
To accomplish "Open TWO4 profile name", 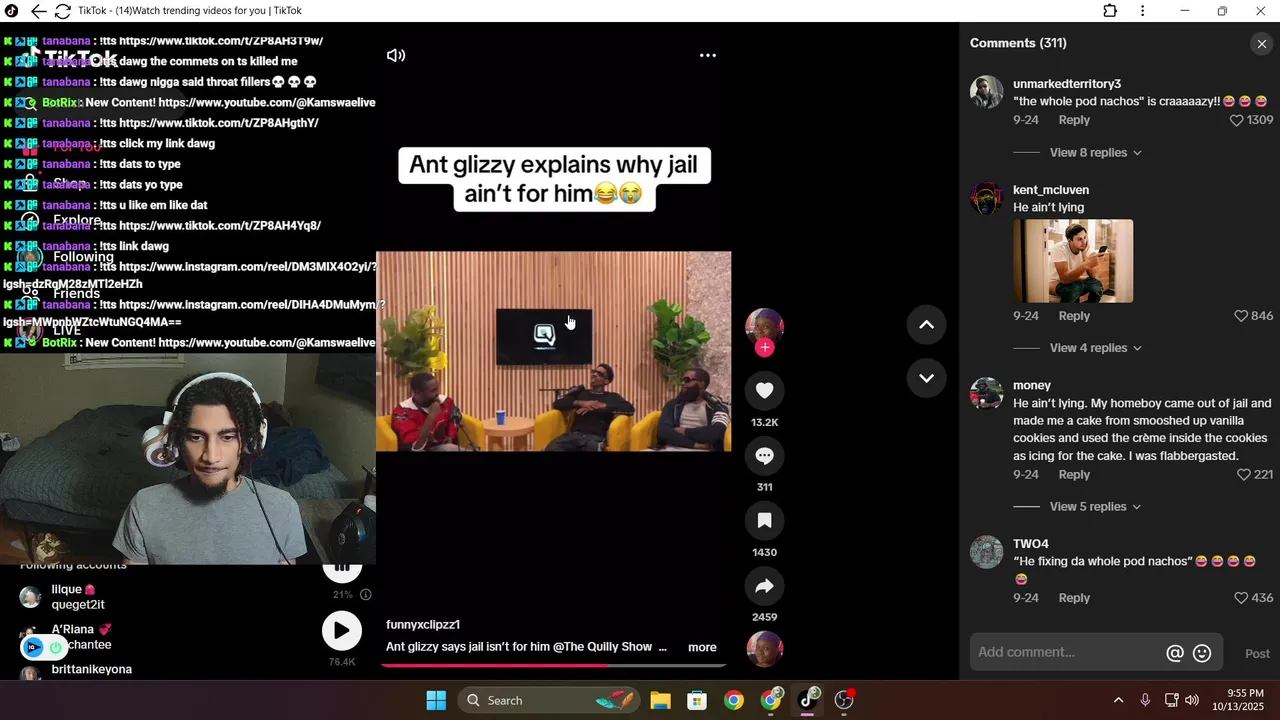I will [1031, 544].
